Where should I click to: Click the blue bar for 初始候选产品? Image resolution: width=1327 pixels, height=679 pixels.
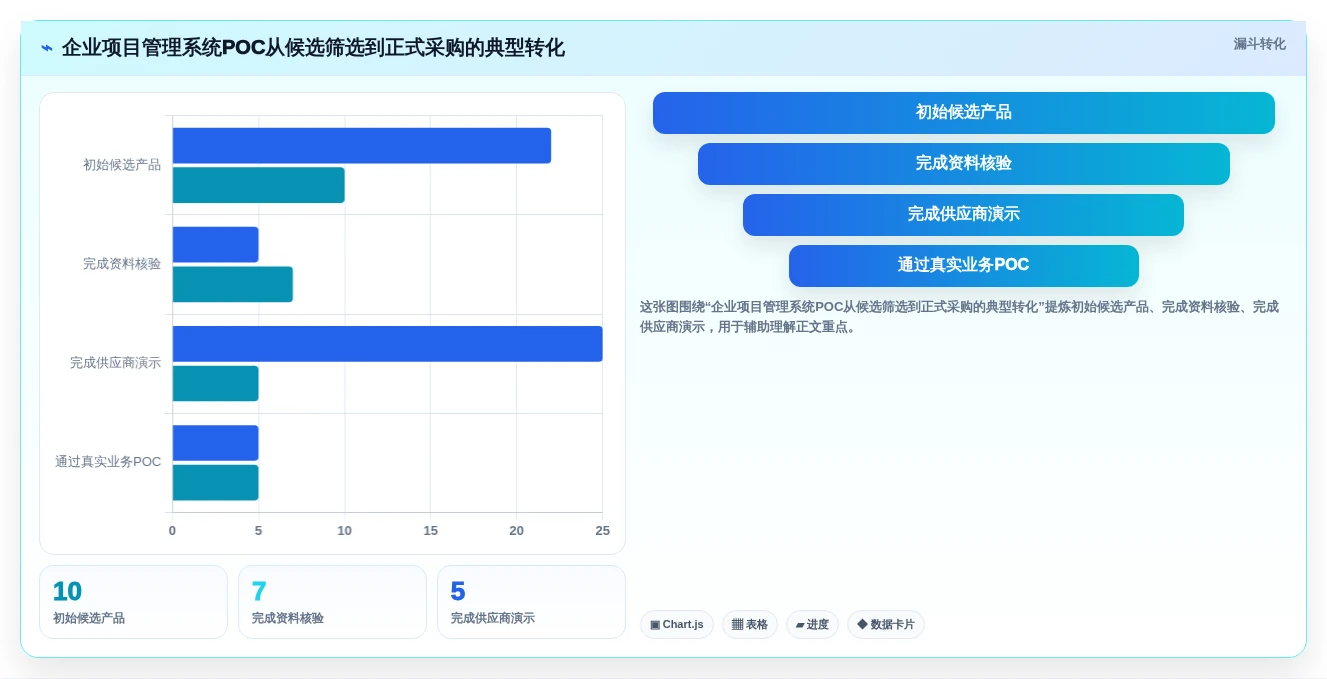(x=361, y=146)
